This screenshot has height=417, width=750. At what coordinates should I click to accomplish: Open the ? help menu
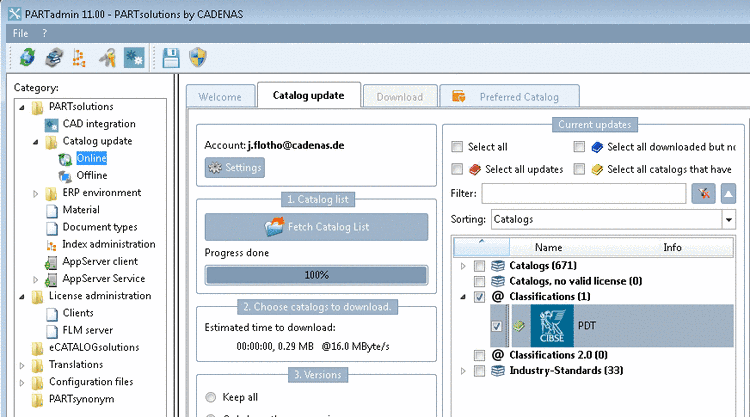[44, 33]
